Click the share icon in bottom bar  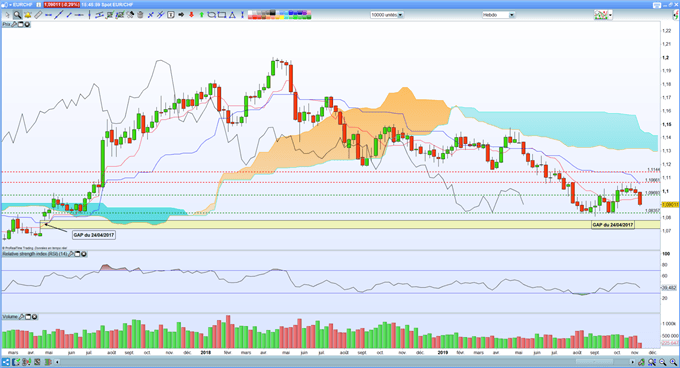pyautogui.click(x=6, y=362)
